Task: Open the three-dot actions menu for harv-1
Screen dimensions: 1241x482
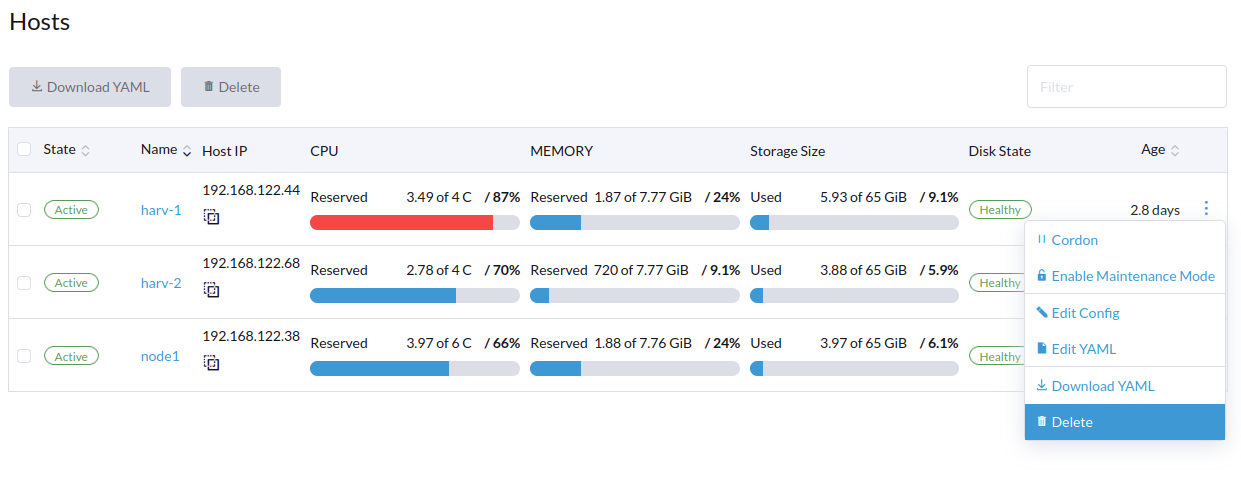Action: (x=1206, y=209)
